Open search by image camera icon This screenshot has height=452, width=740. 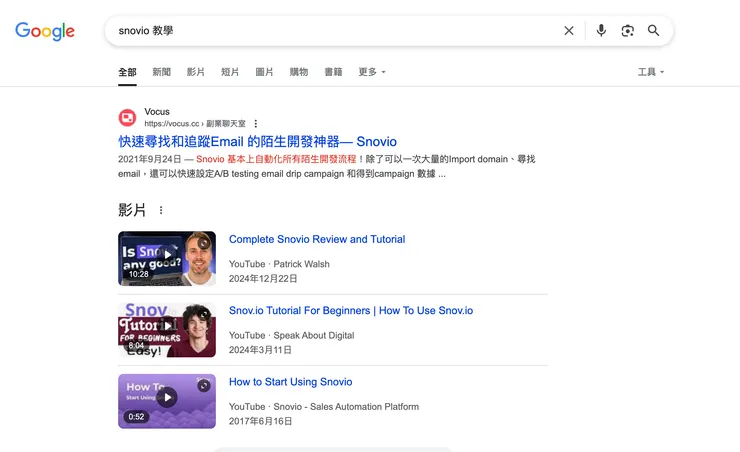(627, 31)
